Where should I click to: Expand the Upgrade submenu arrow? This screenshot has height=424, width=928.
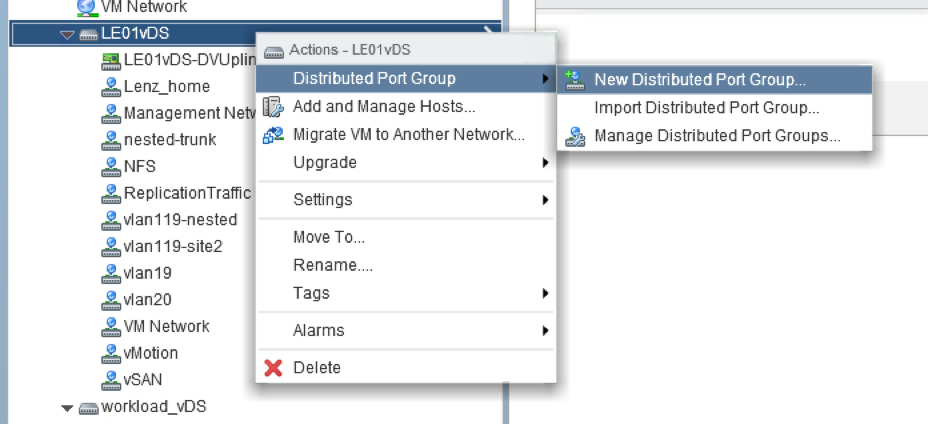point(545,162)
